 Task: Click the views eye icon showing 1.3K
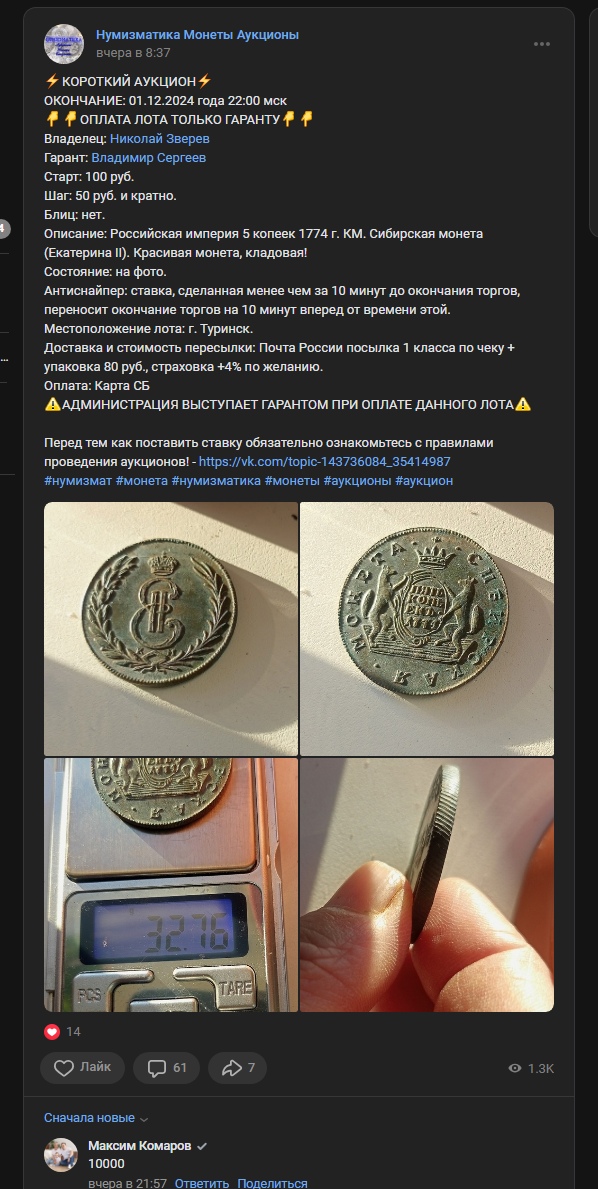click(515, 1068)
